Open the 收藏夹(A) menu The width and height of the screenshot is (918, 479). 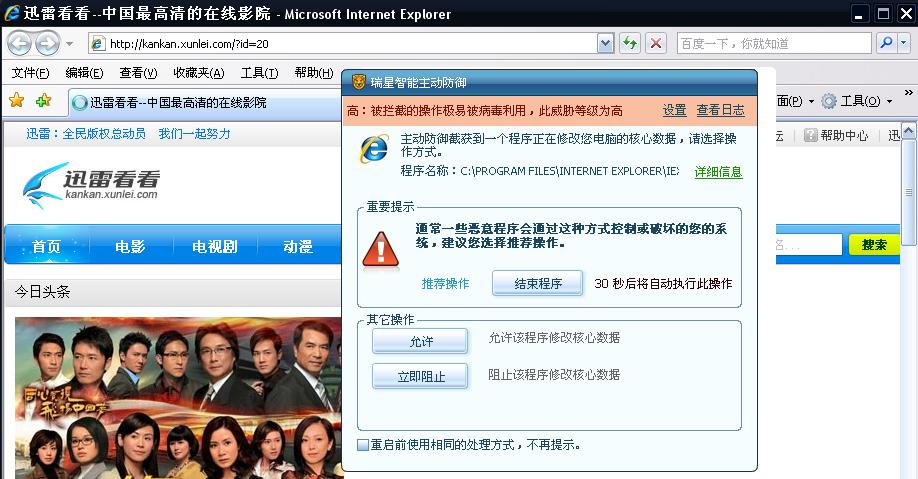coord(198,73)
